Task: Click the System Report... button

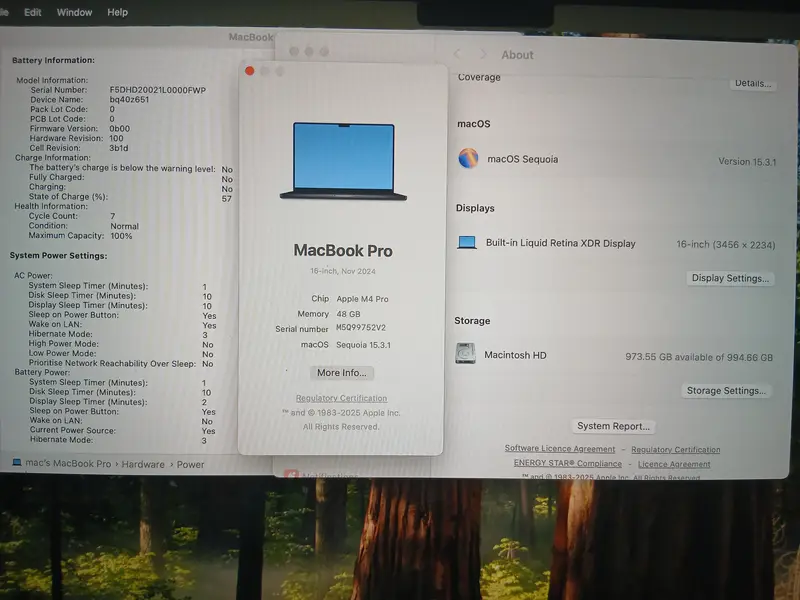Action: tap(615, 426)
